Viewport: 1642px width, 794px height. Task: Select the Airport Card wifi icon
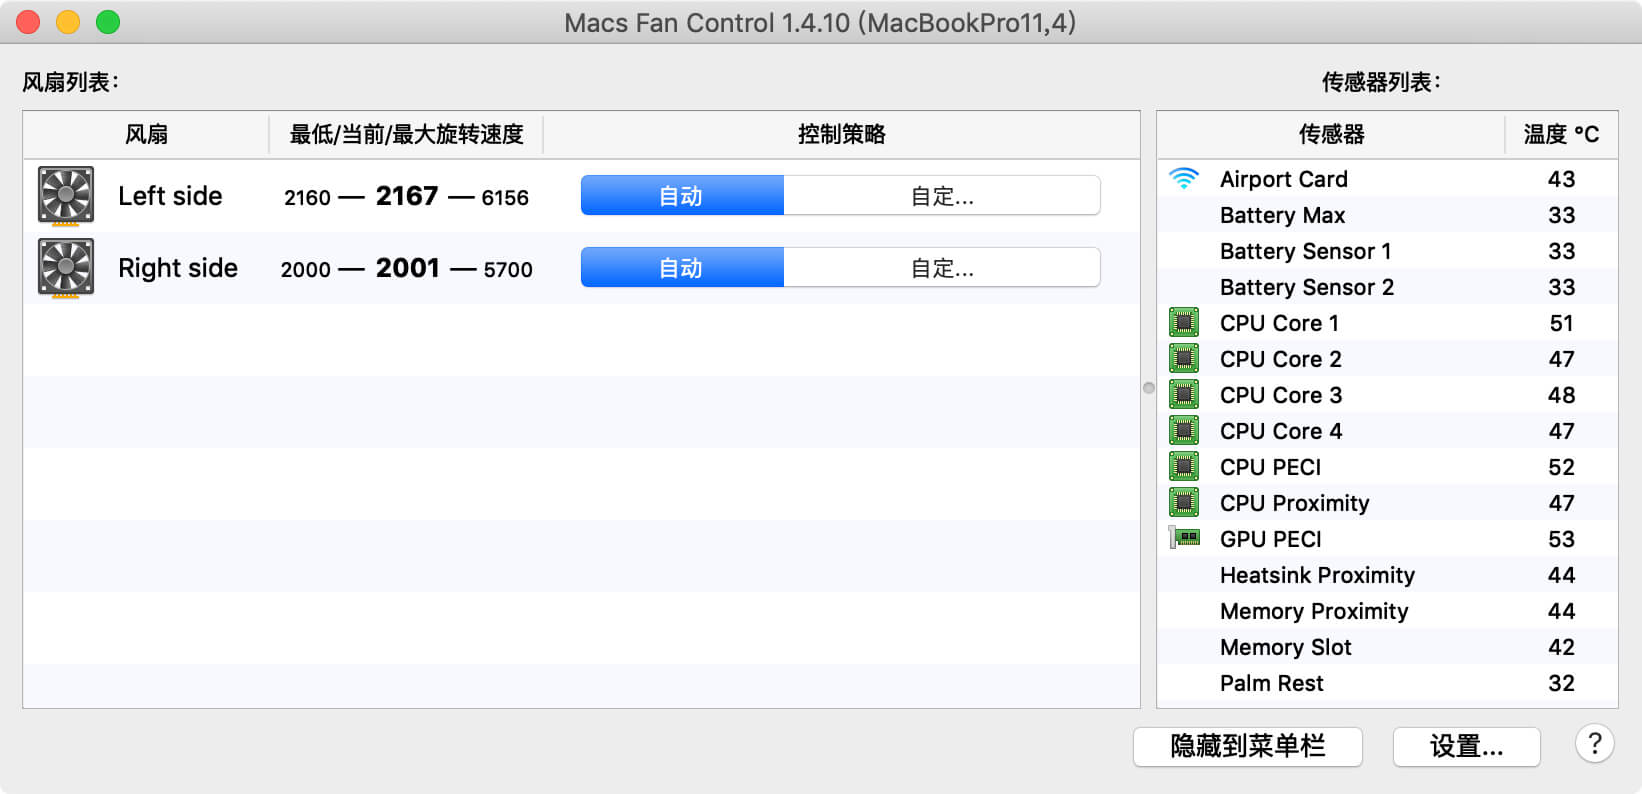click(x=1184, y=179)
